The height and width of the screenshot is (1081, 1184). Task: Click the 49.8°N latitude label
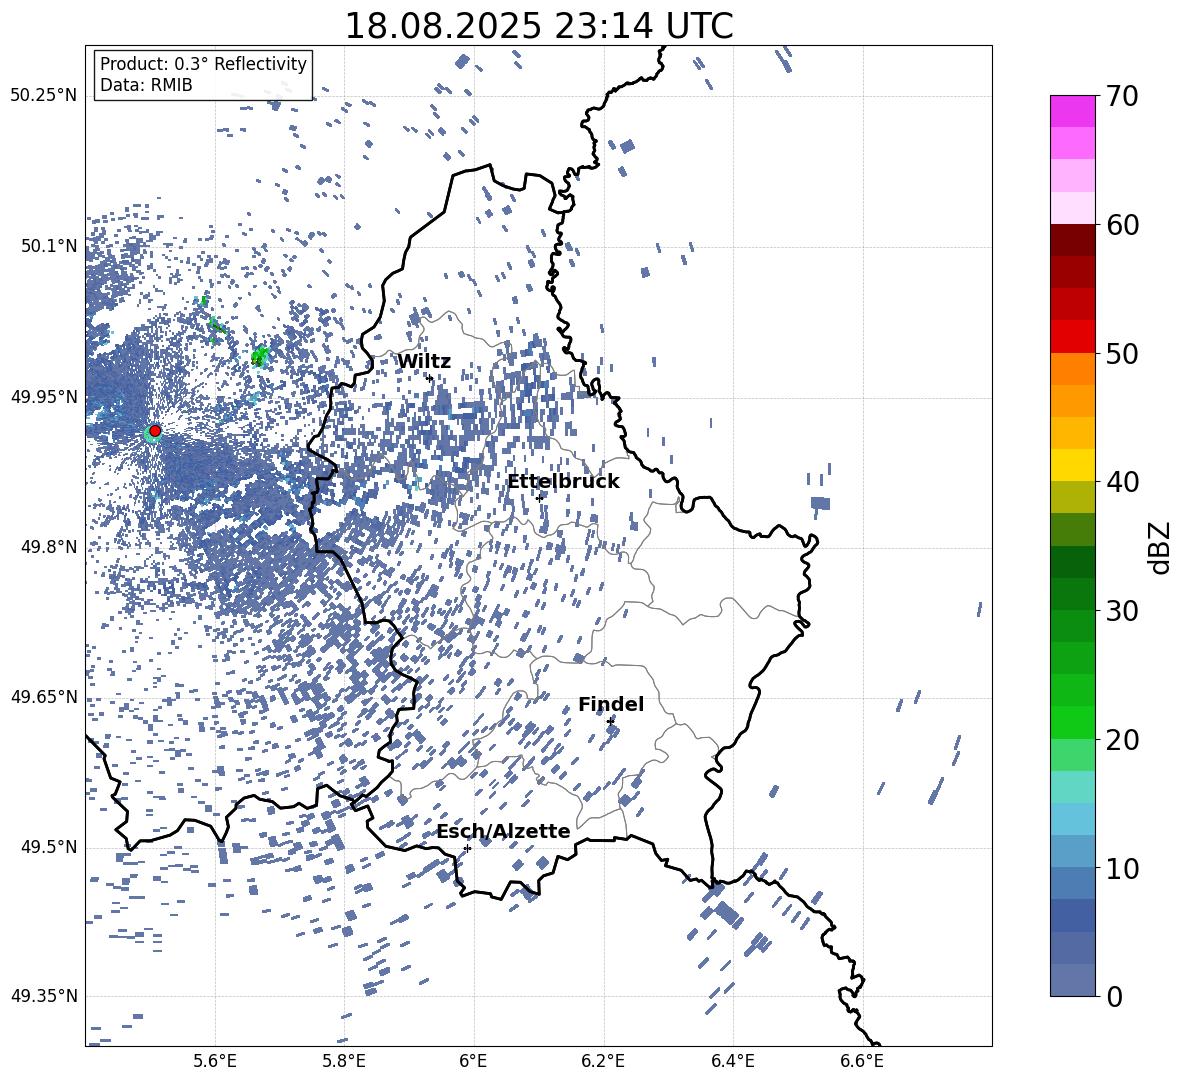click(x=48, y=546)
